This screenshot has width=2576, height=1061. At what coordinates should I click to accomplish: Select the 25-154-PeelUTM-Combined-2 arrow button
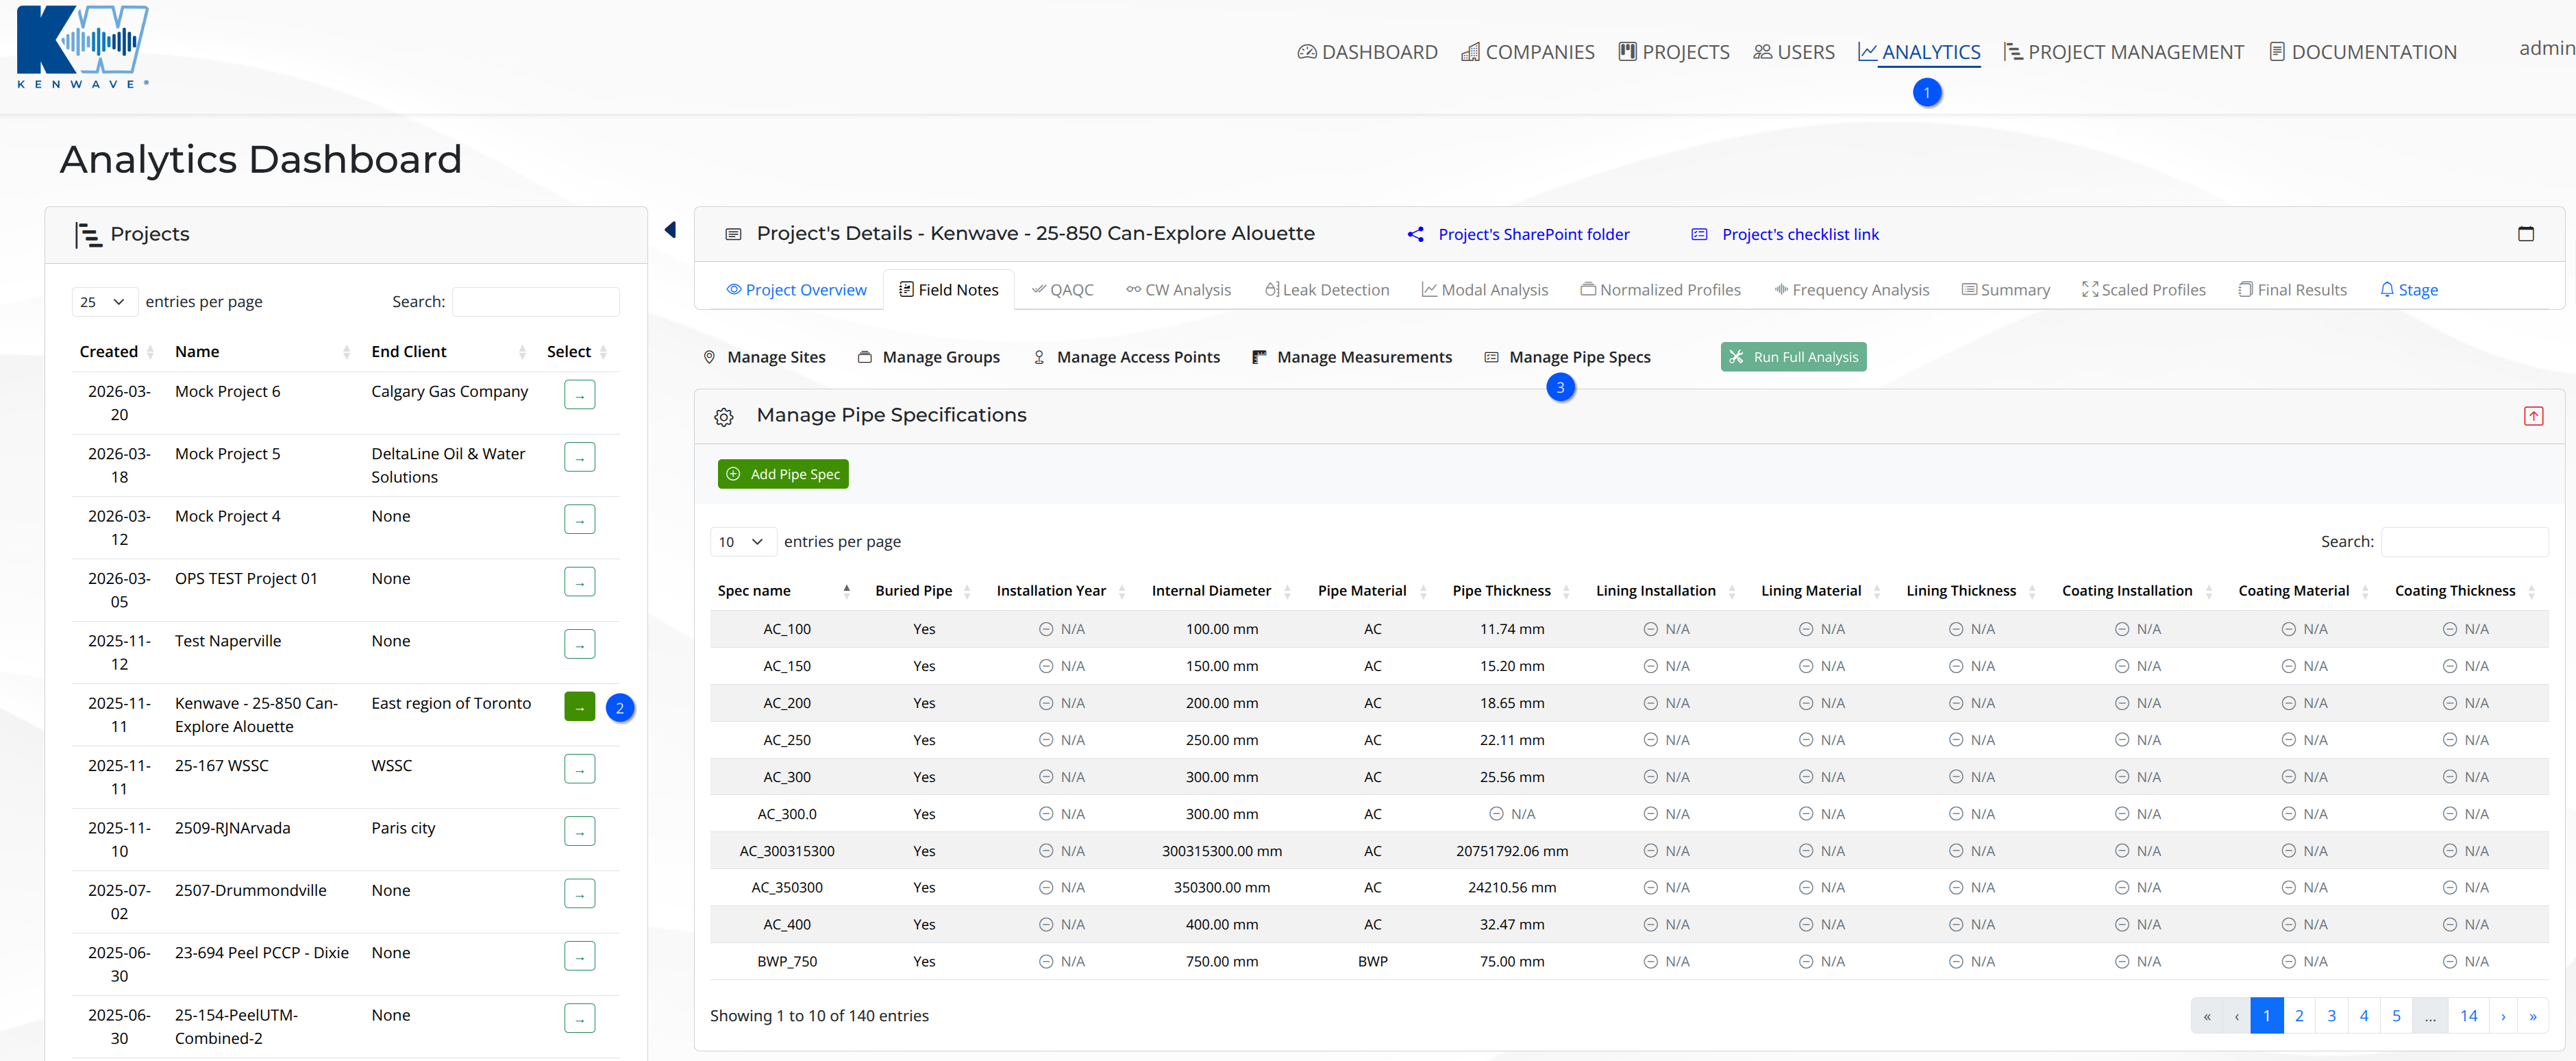(x=580, y=1018)
